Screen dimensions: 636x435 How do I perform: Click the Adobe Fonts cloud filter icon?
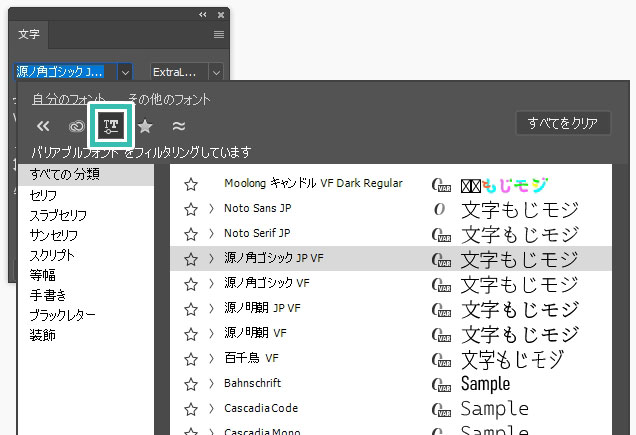pos(76,126)
